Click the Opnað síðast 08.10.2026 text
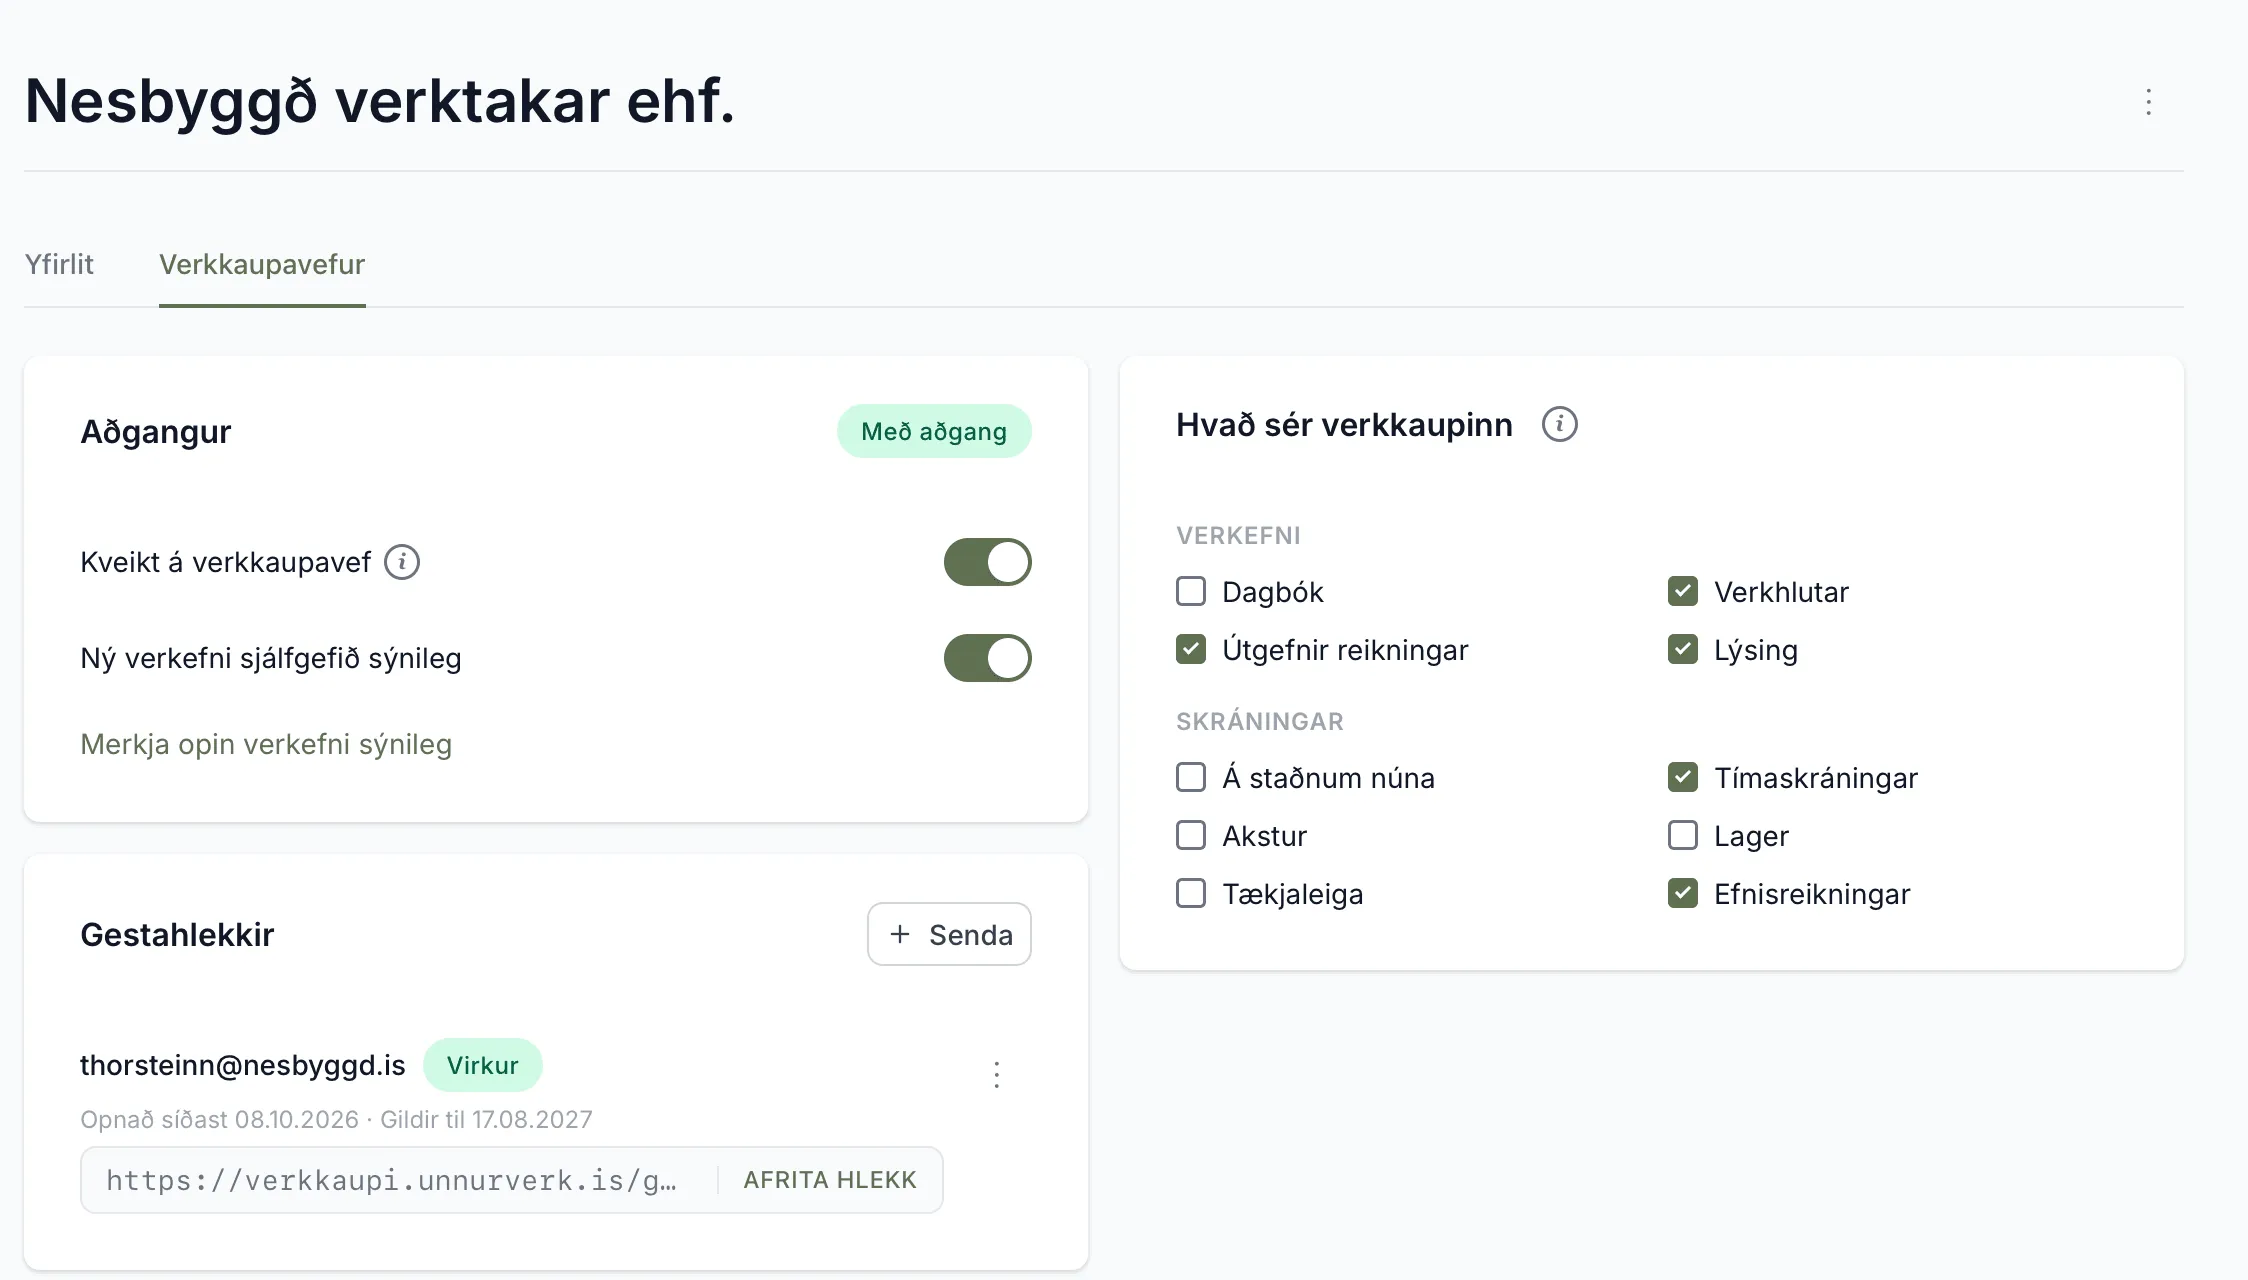 tap(219, 1119)
